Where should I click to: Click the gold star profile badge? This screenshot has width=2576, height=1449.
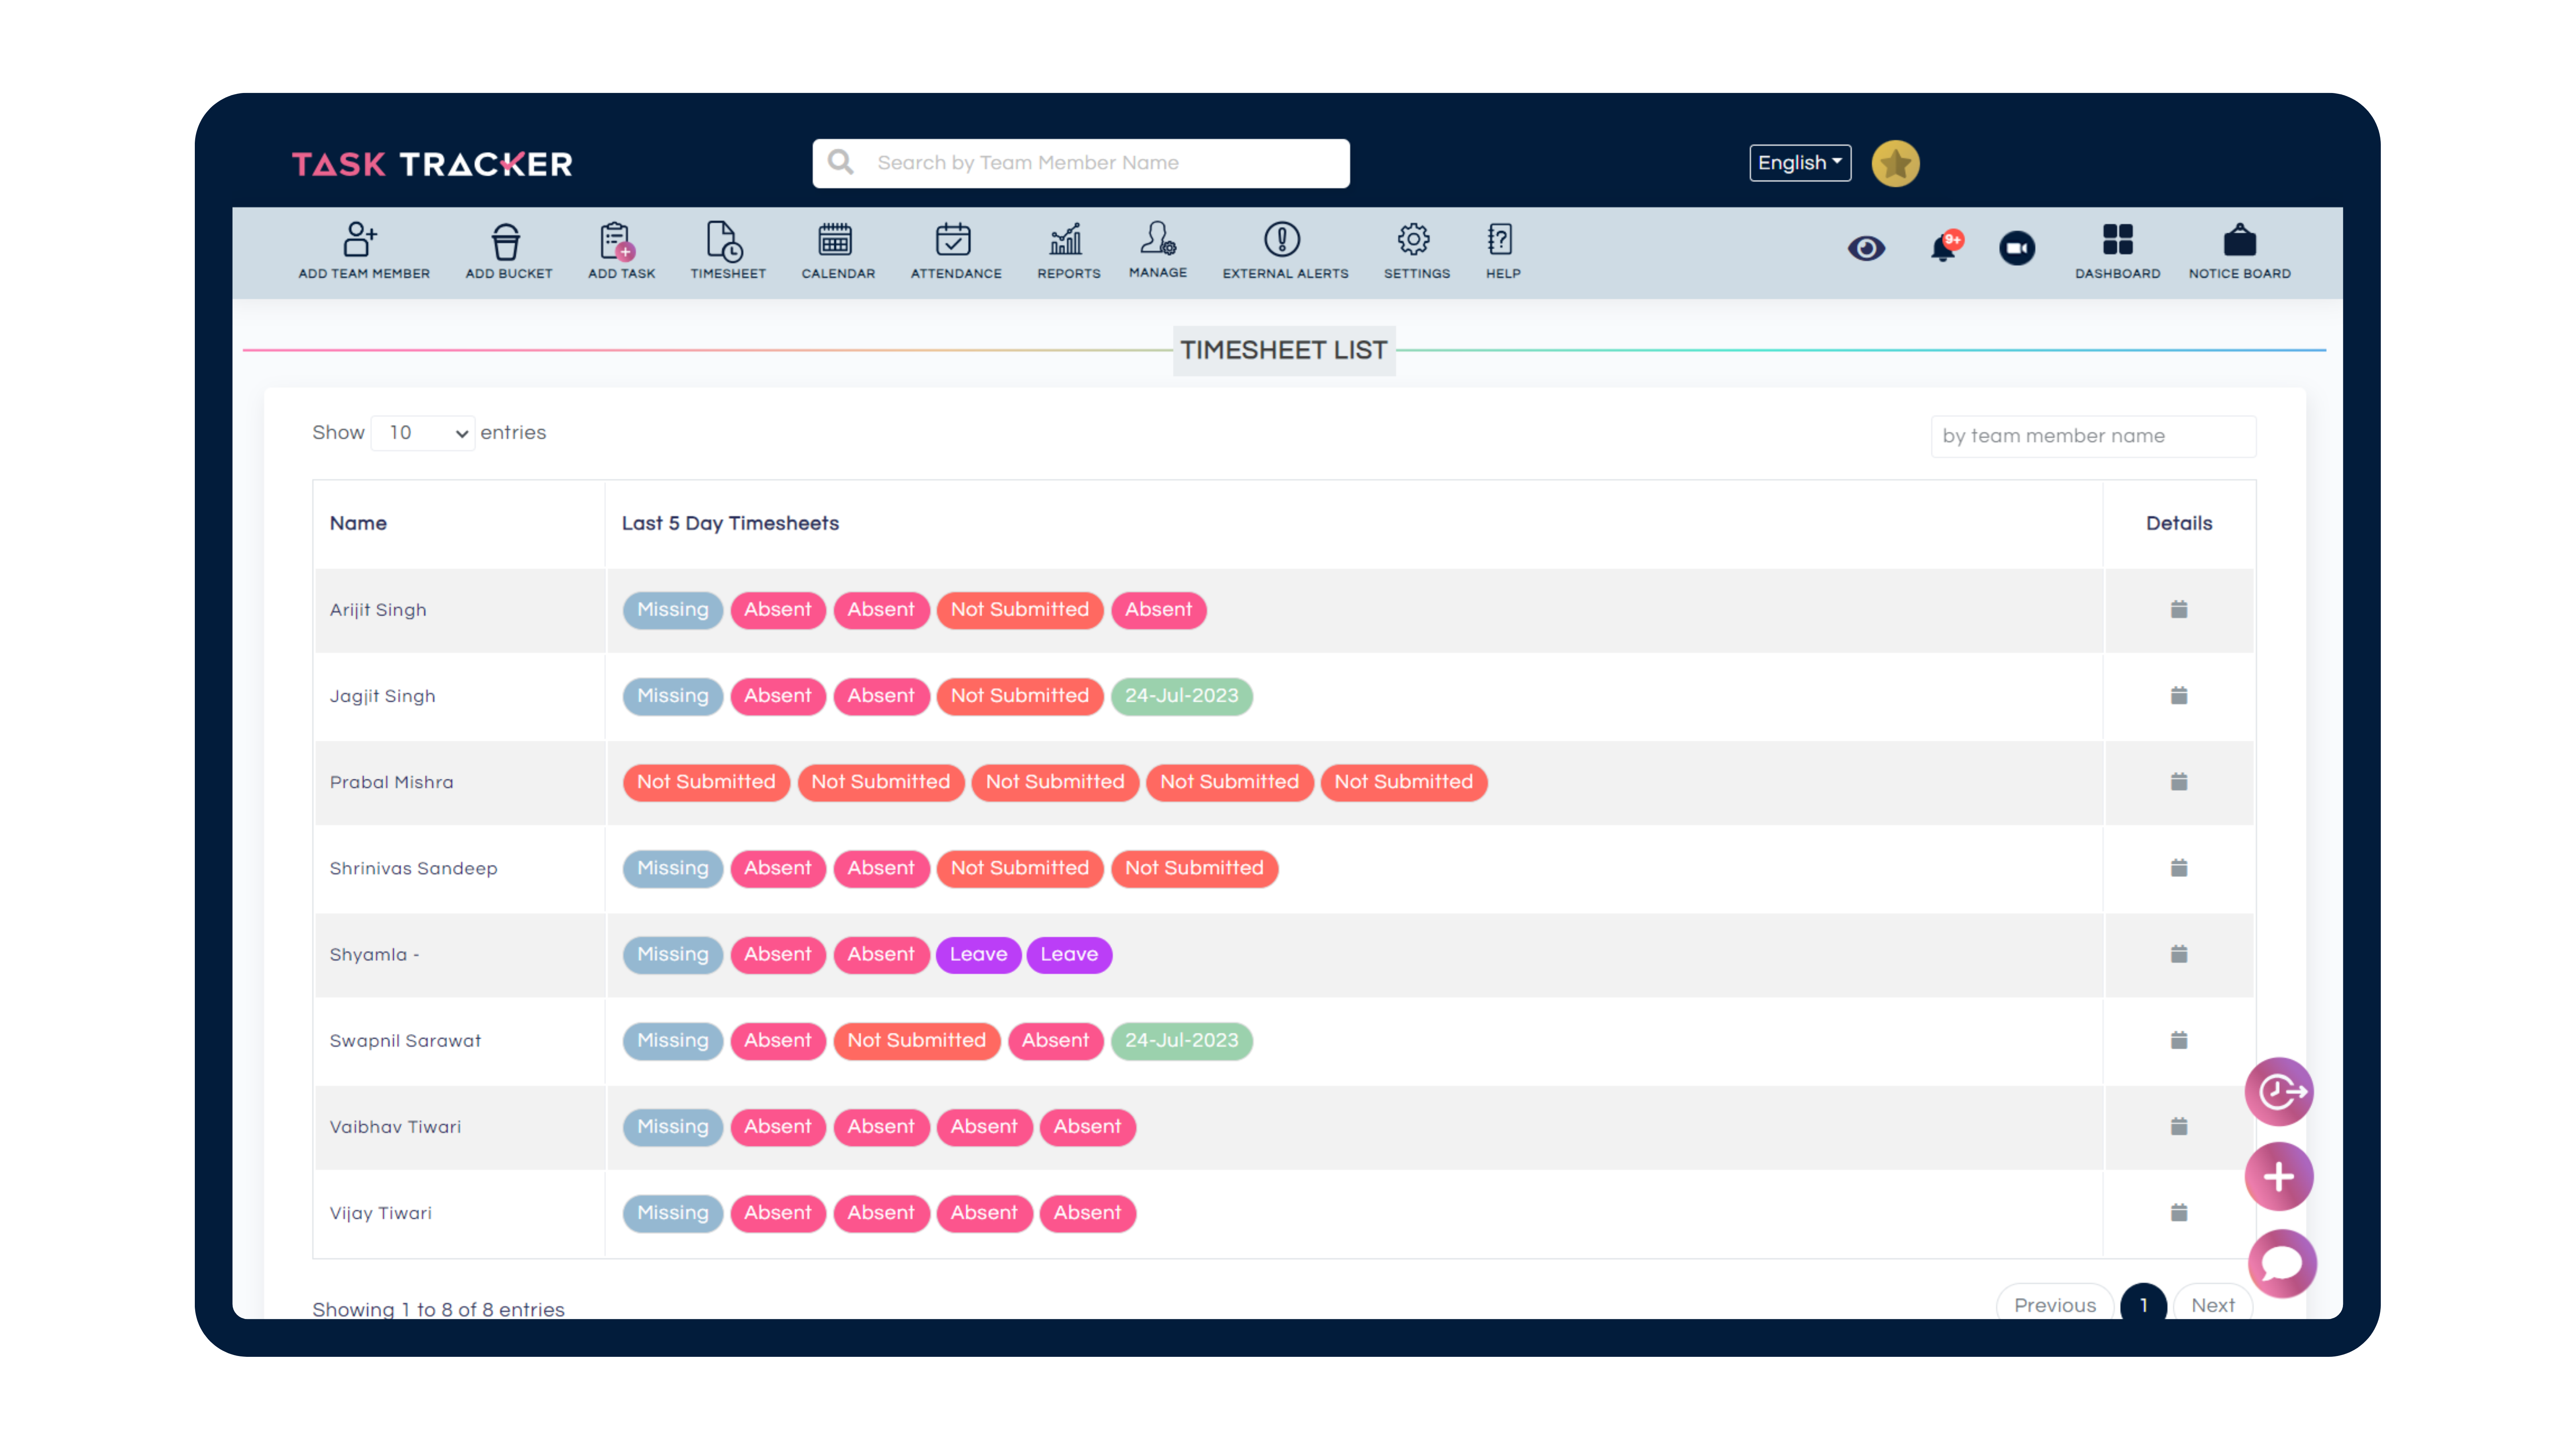pyautogui.click(x=1895, y=163)
